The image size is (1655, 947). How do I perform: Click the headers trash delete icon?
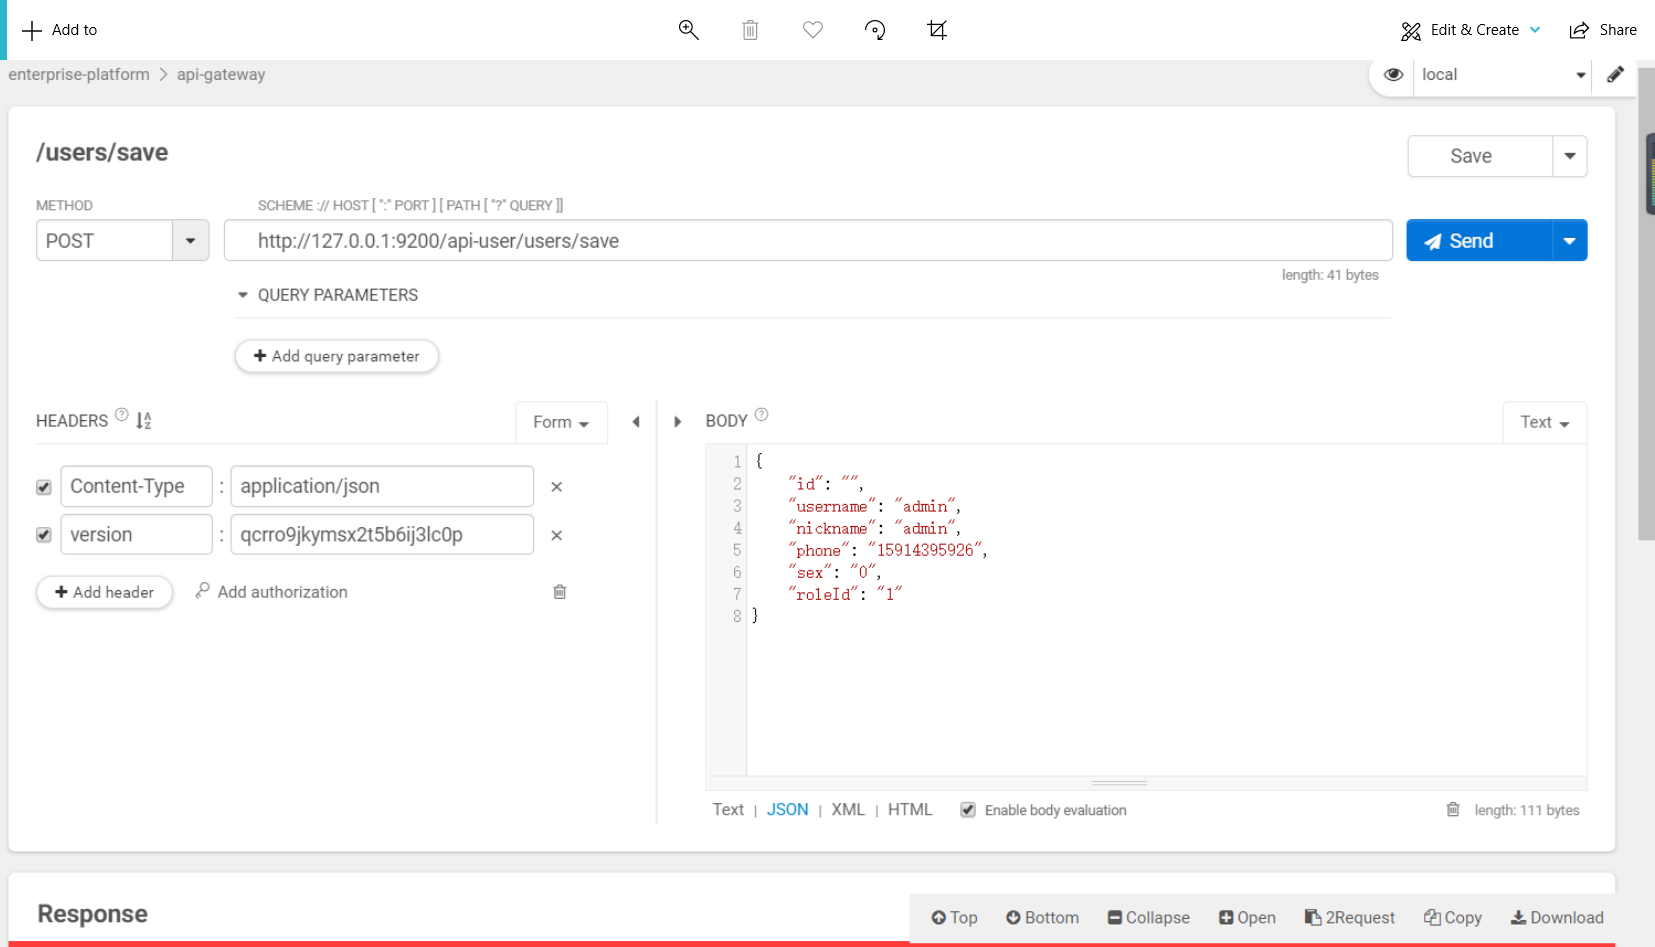tap(560, 592)
